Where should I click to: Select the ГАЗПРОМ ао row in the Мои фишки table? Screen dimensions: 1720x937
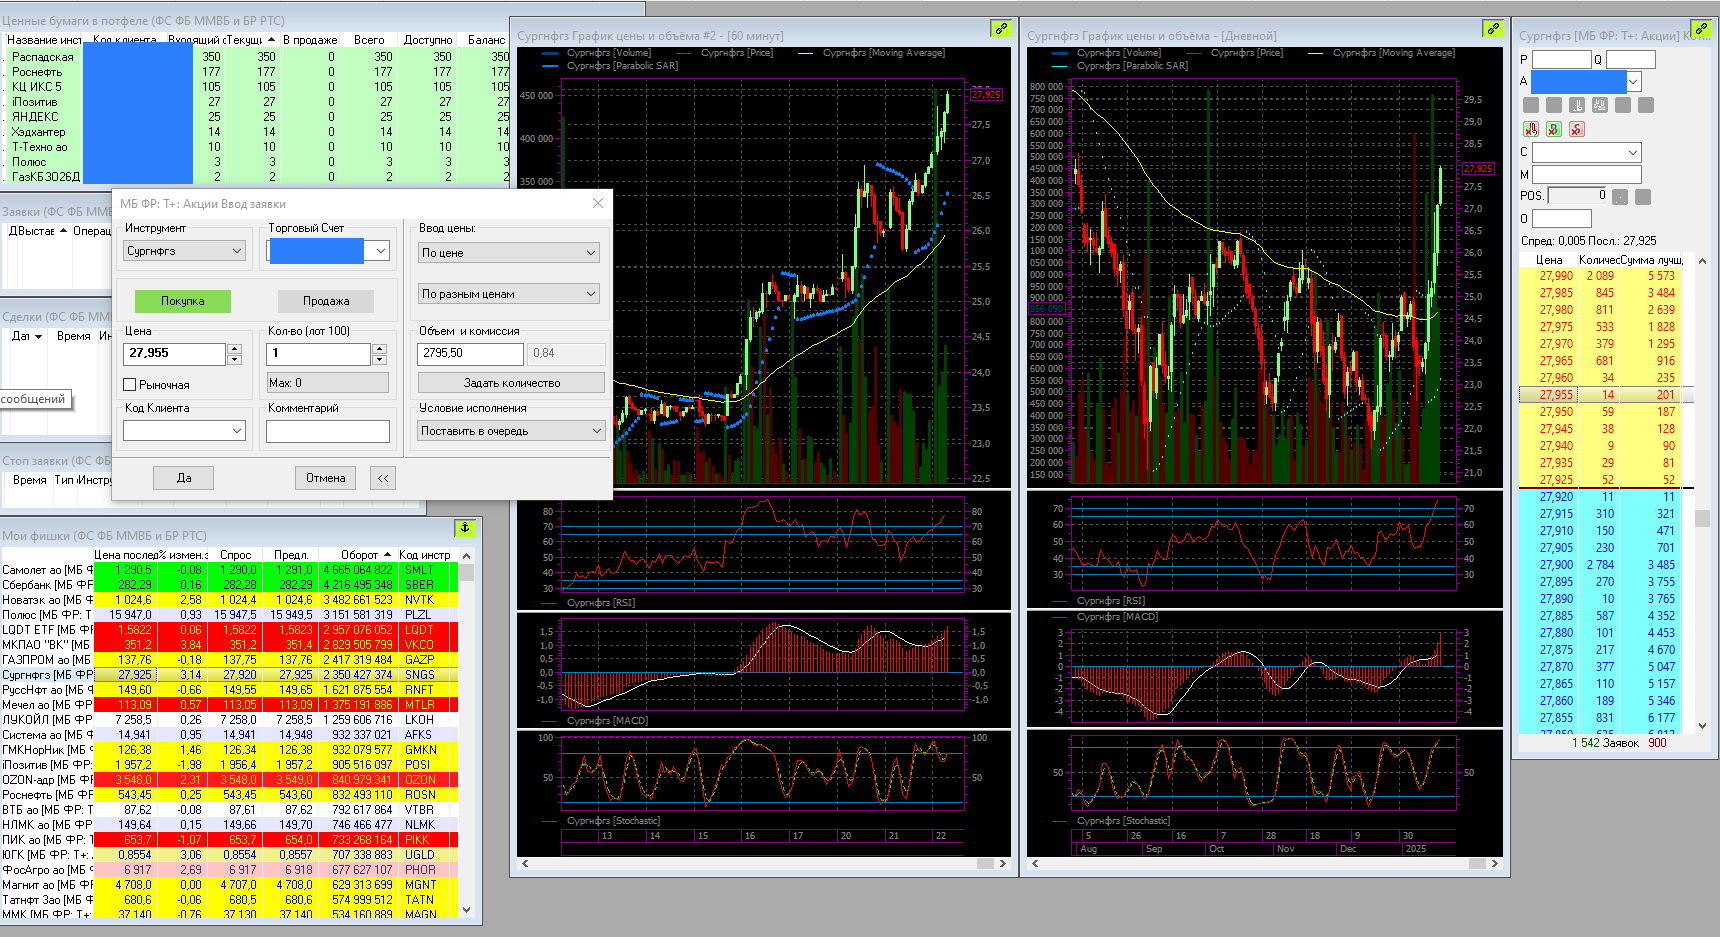tap(229, 660)
